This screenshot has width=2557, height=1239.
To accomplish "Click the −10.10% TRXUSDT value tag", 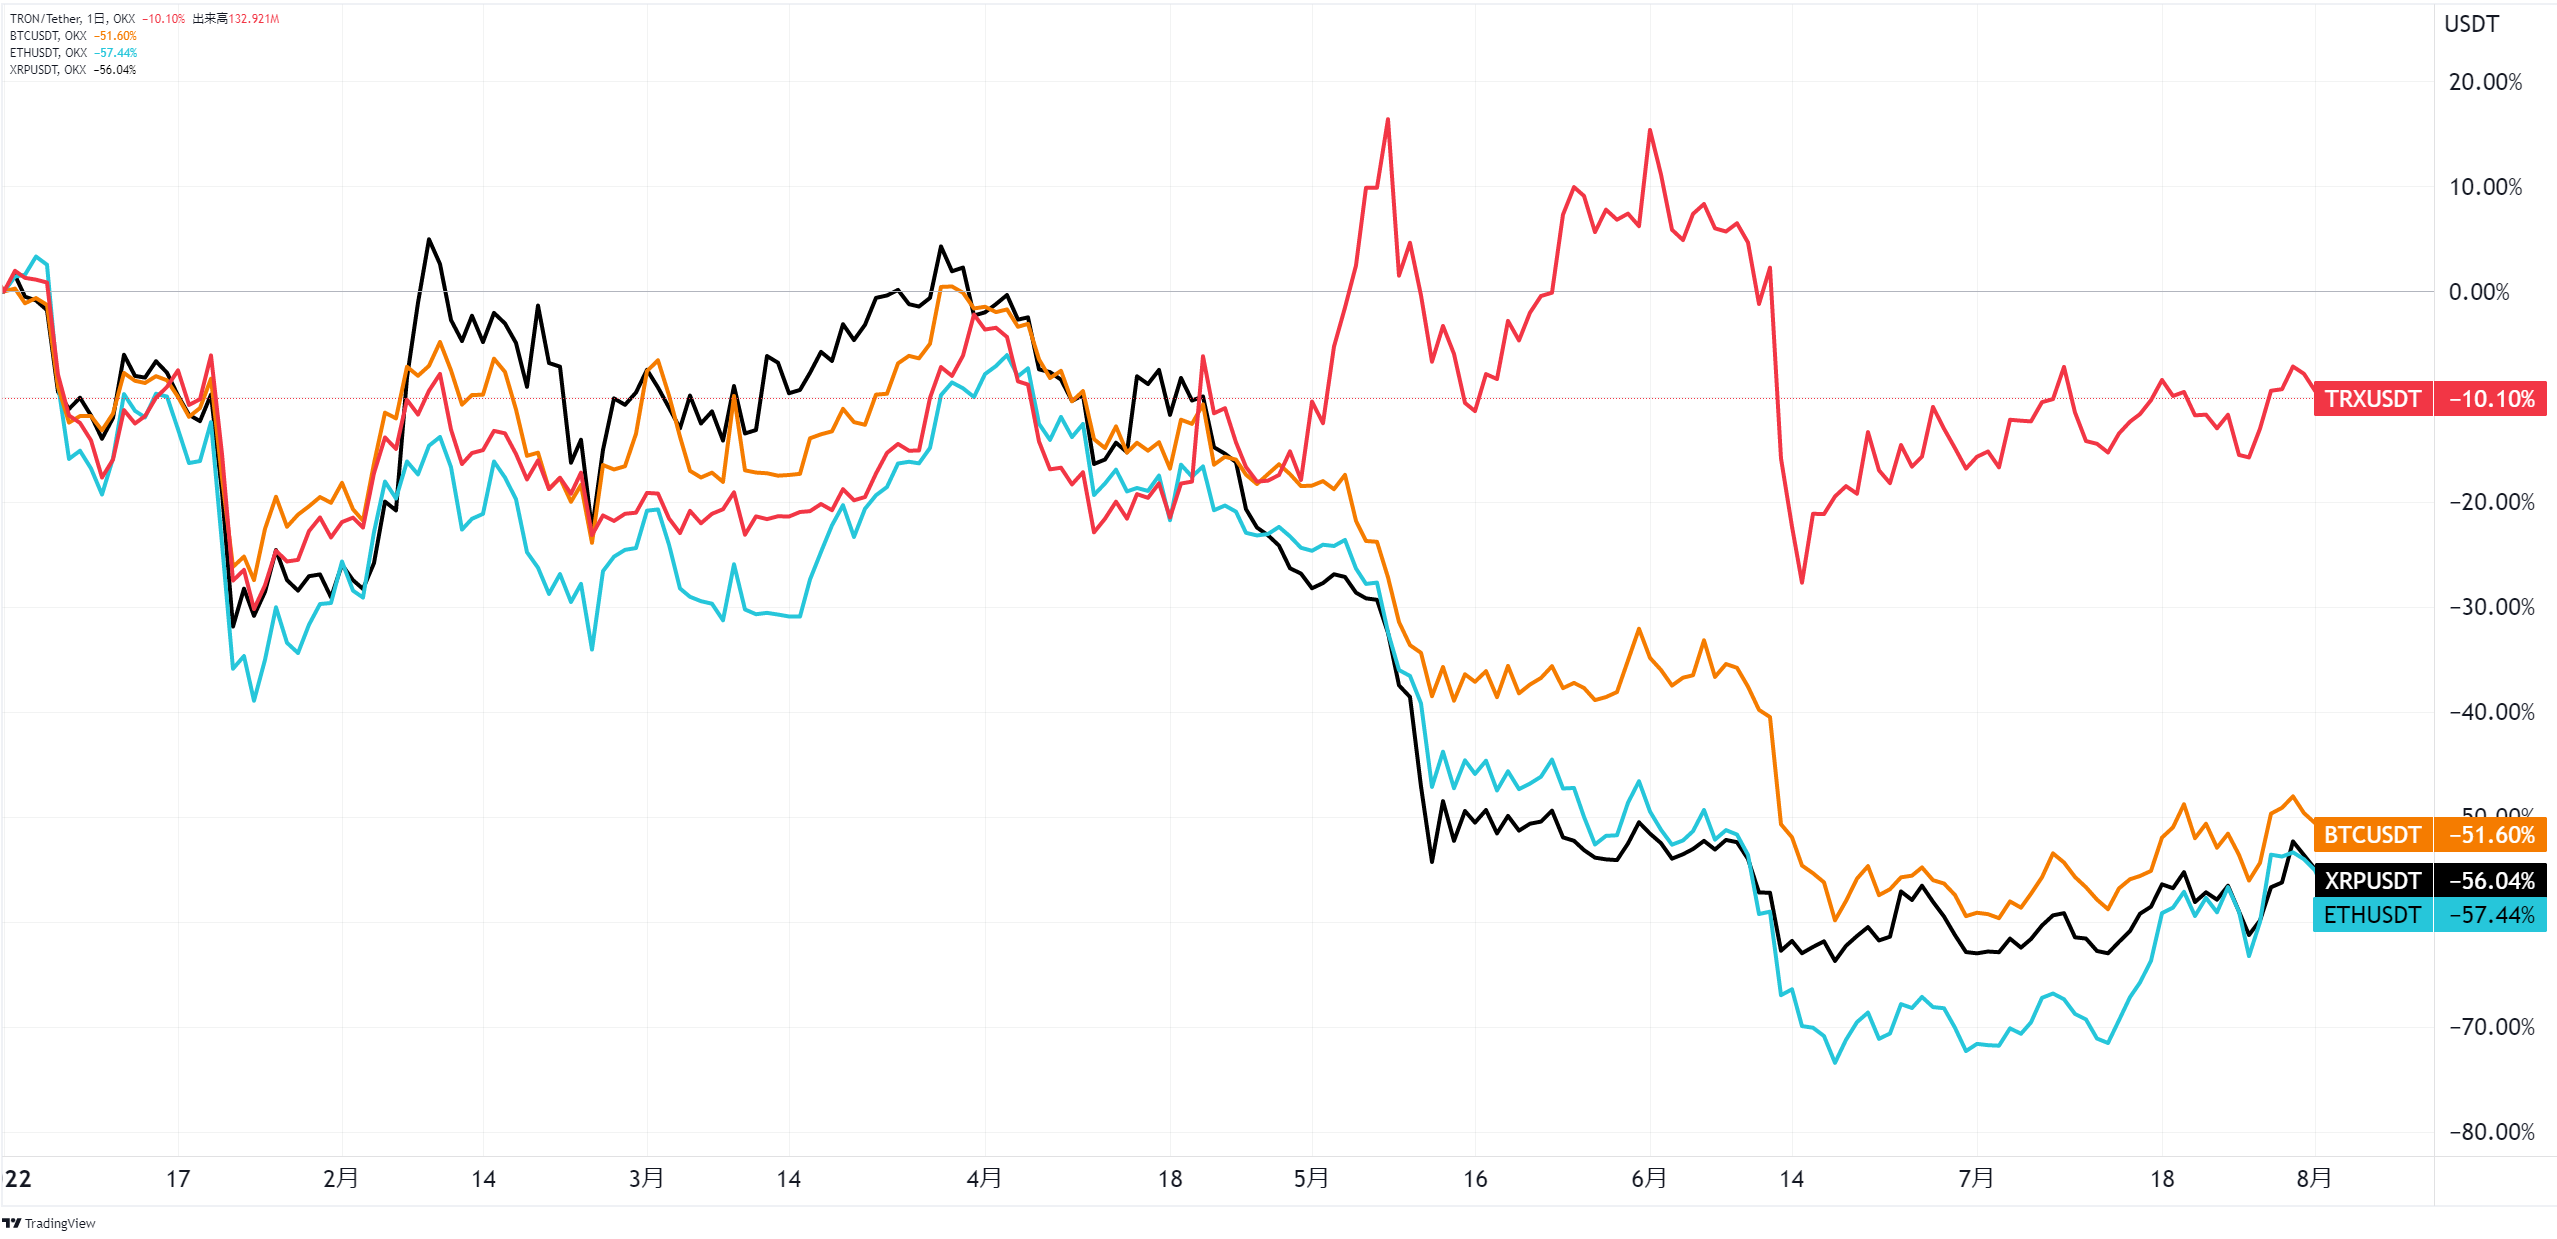I will [x=2491, y=399].
